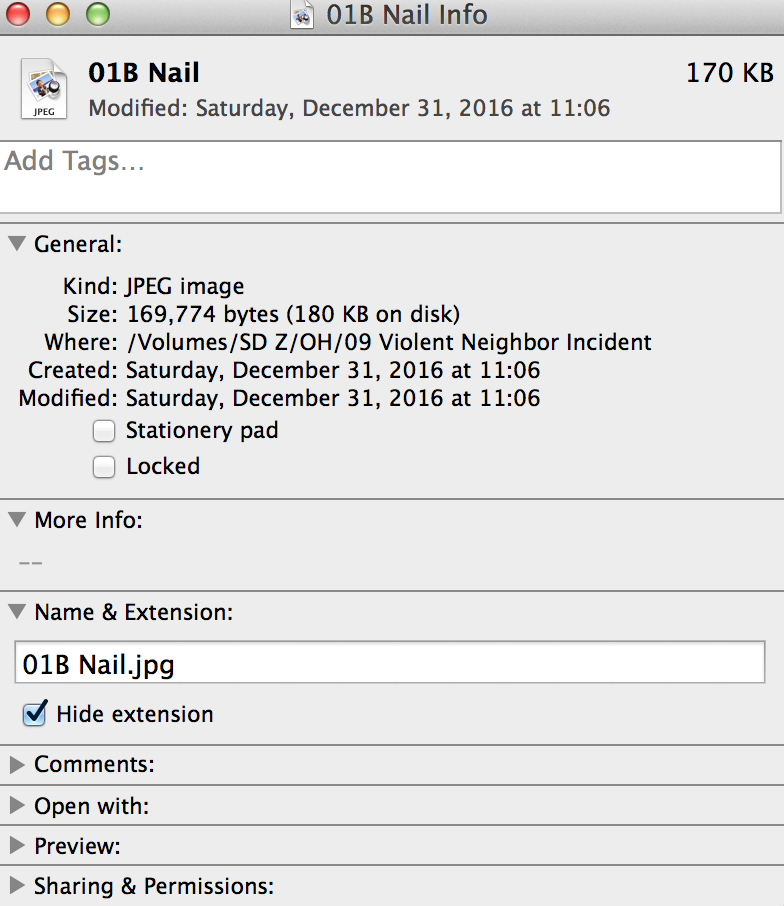Collapse the Name & Extension section
Screen dimensions: 784x906
click(17, 611)
